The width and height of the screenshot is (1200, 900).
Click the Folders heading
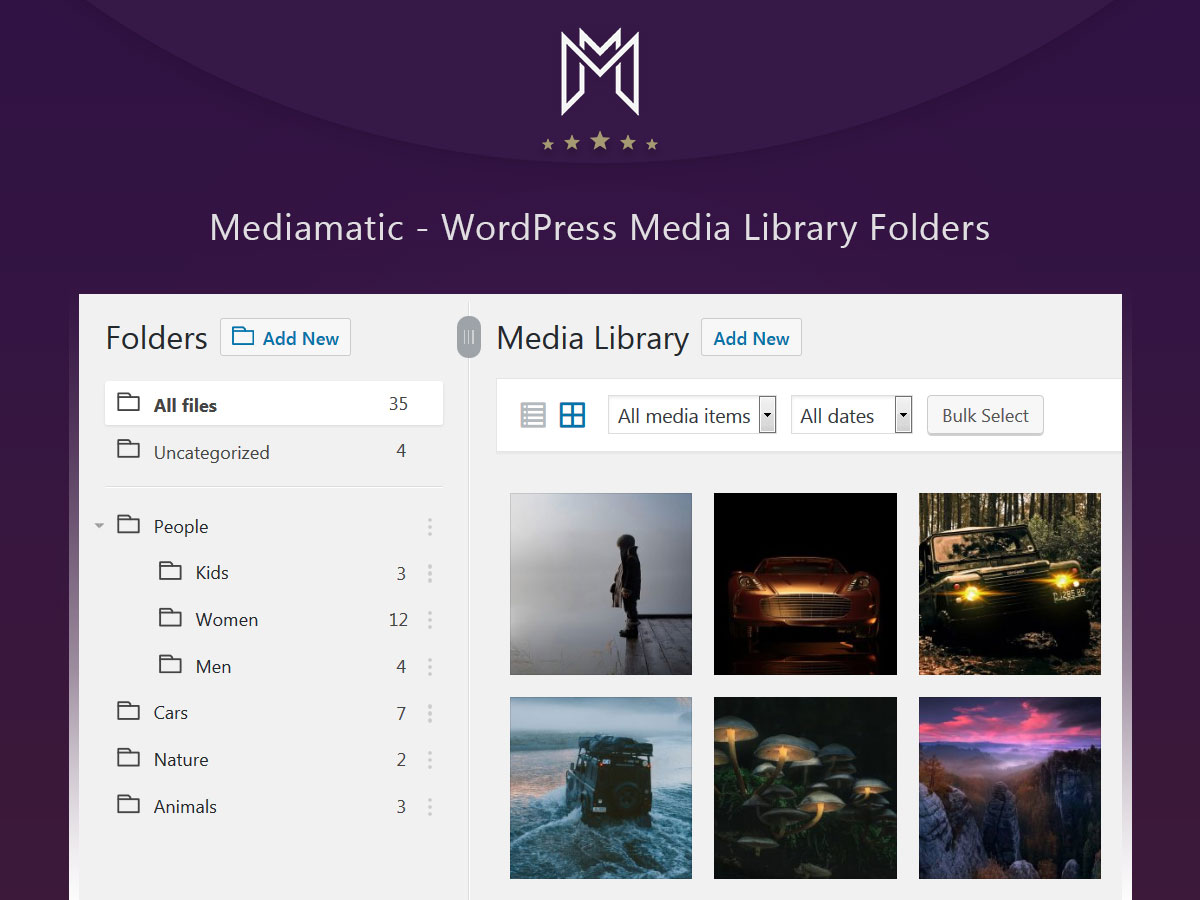[x=157, y=338]
